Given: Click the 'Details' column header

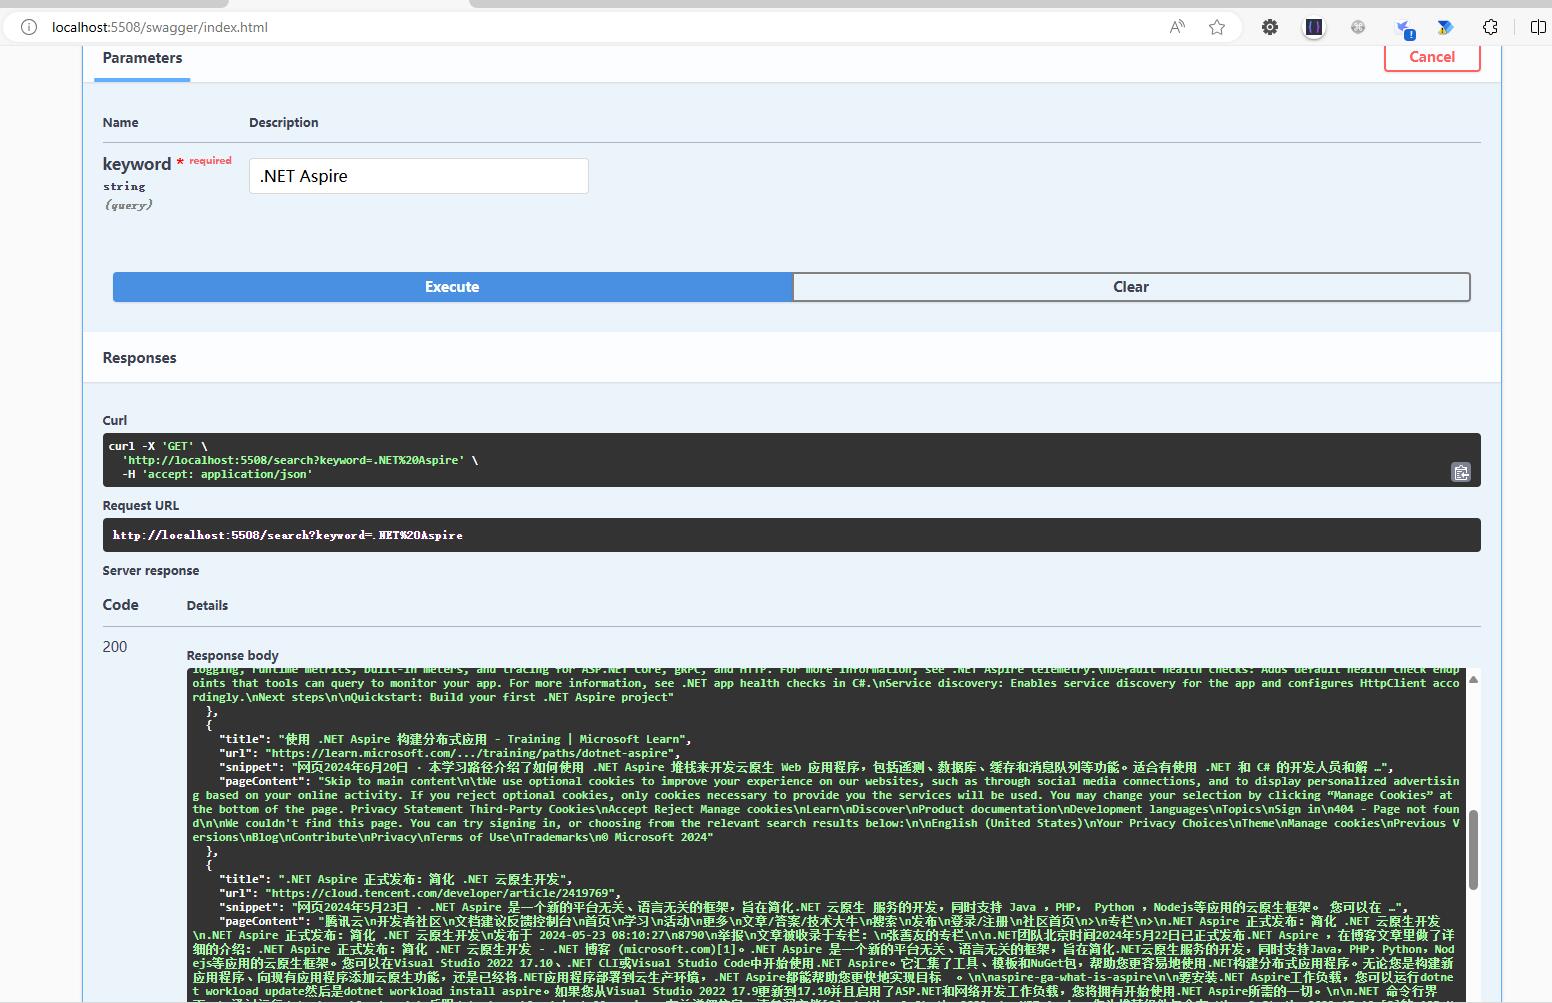Looking at the screenshot, I should (x=208, y=606).
